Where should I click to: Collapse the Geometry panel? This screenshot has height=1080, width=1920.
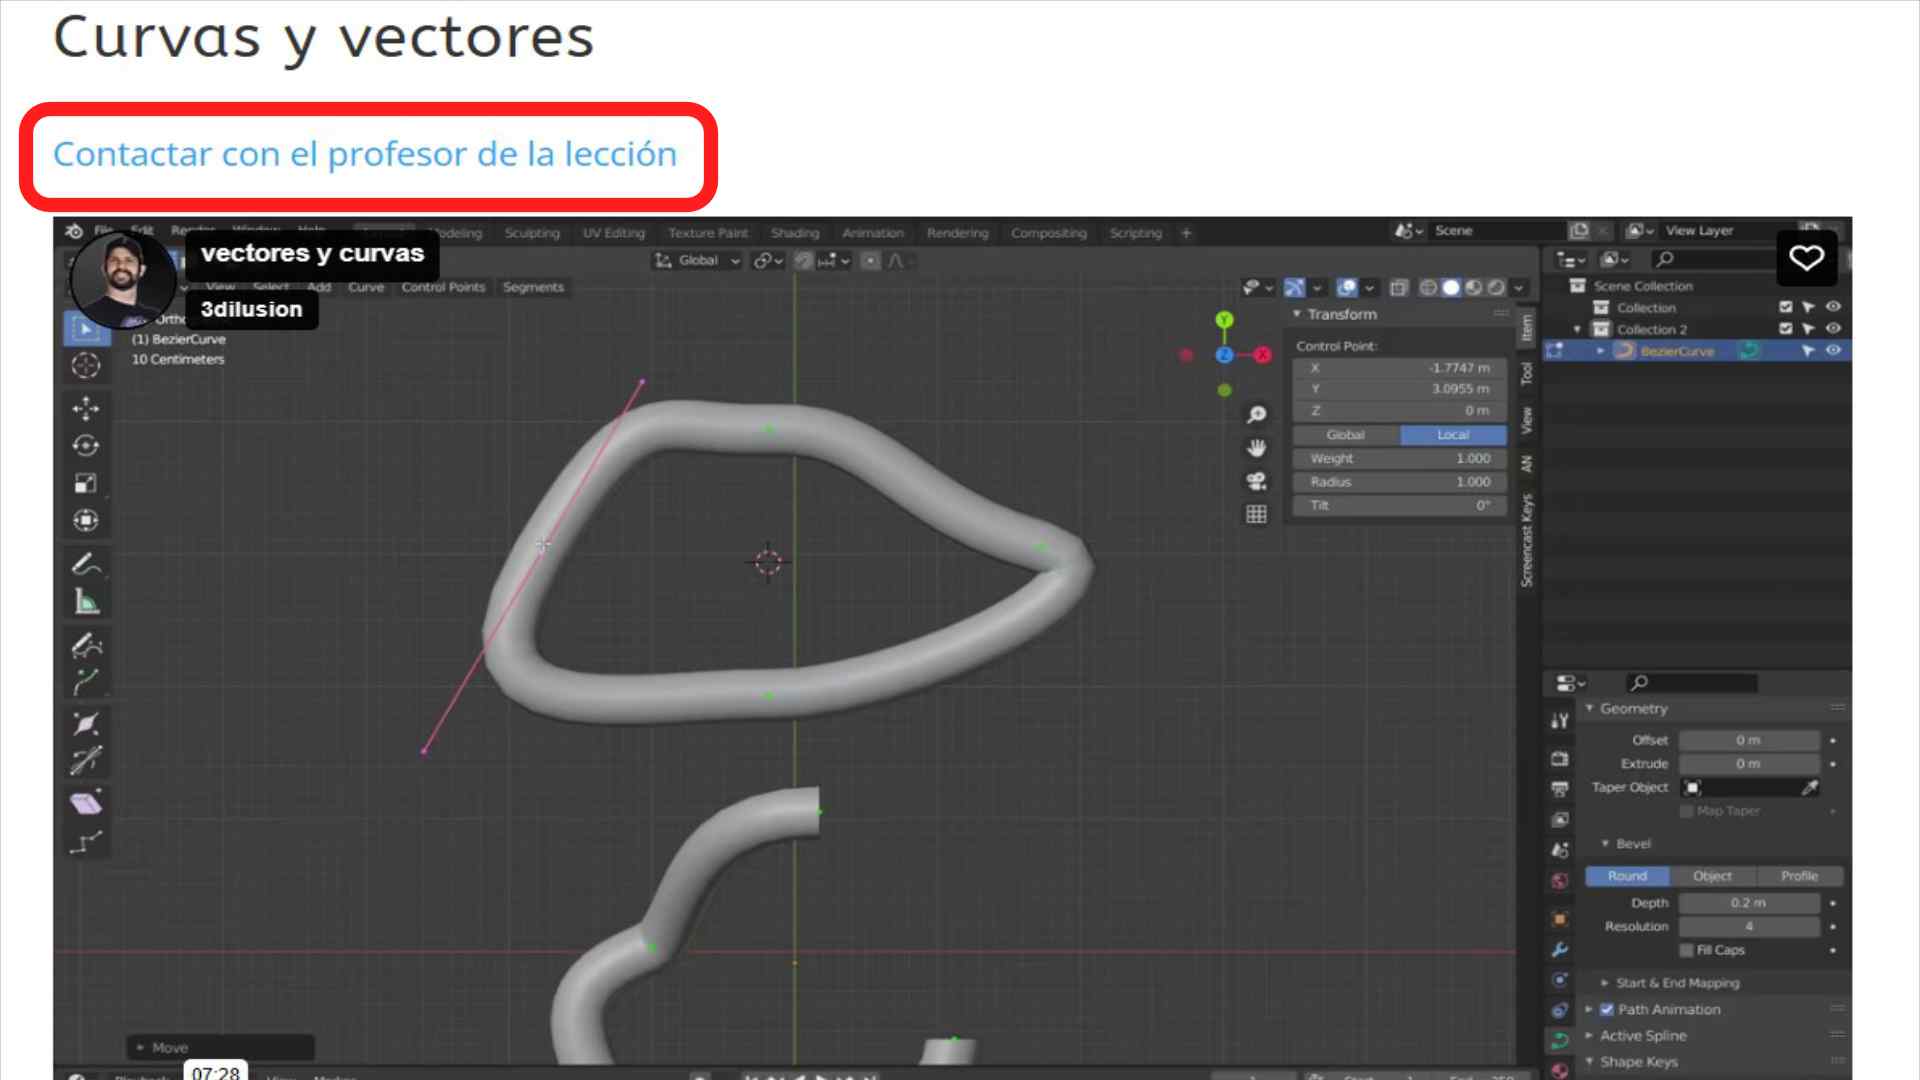click(x=1589, y=708)
